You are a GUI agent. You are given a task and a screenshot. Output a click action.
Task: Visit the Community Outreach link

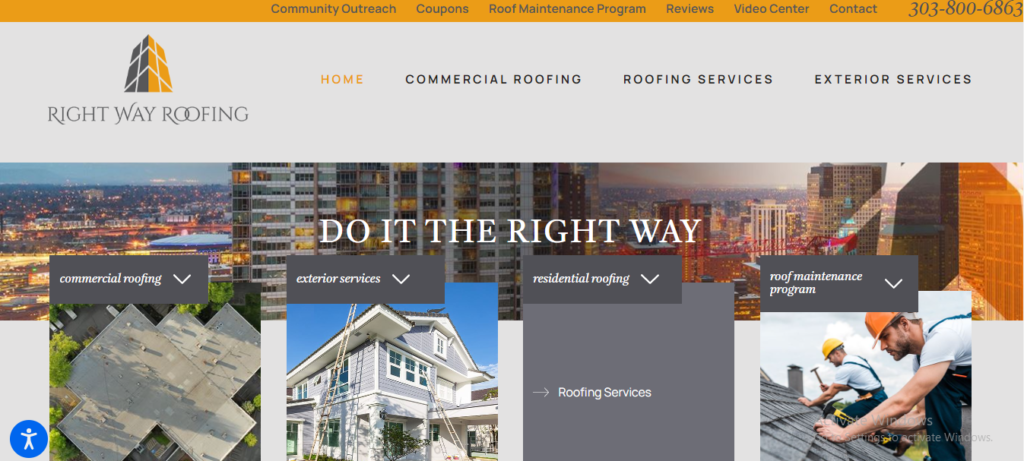tap(334, 9)
